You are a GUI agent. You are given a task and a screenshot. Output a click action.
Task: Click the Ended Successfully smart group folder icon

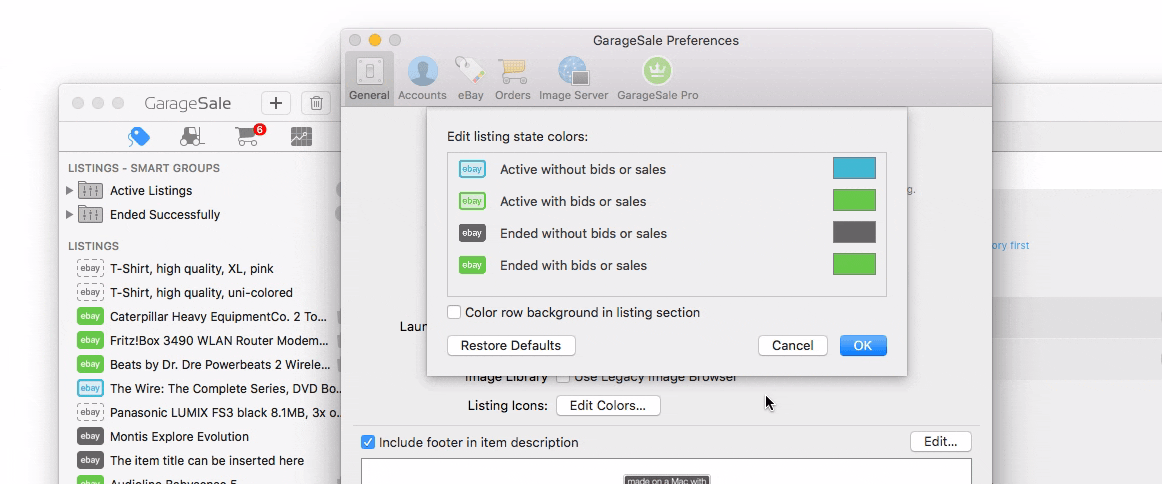(x=90, y=214)
